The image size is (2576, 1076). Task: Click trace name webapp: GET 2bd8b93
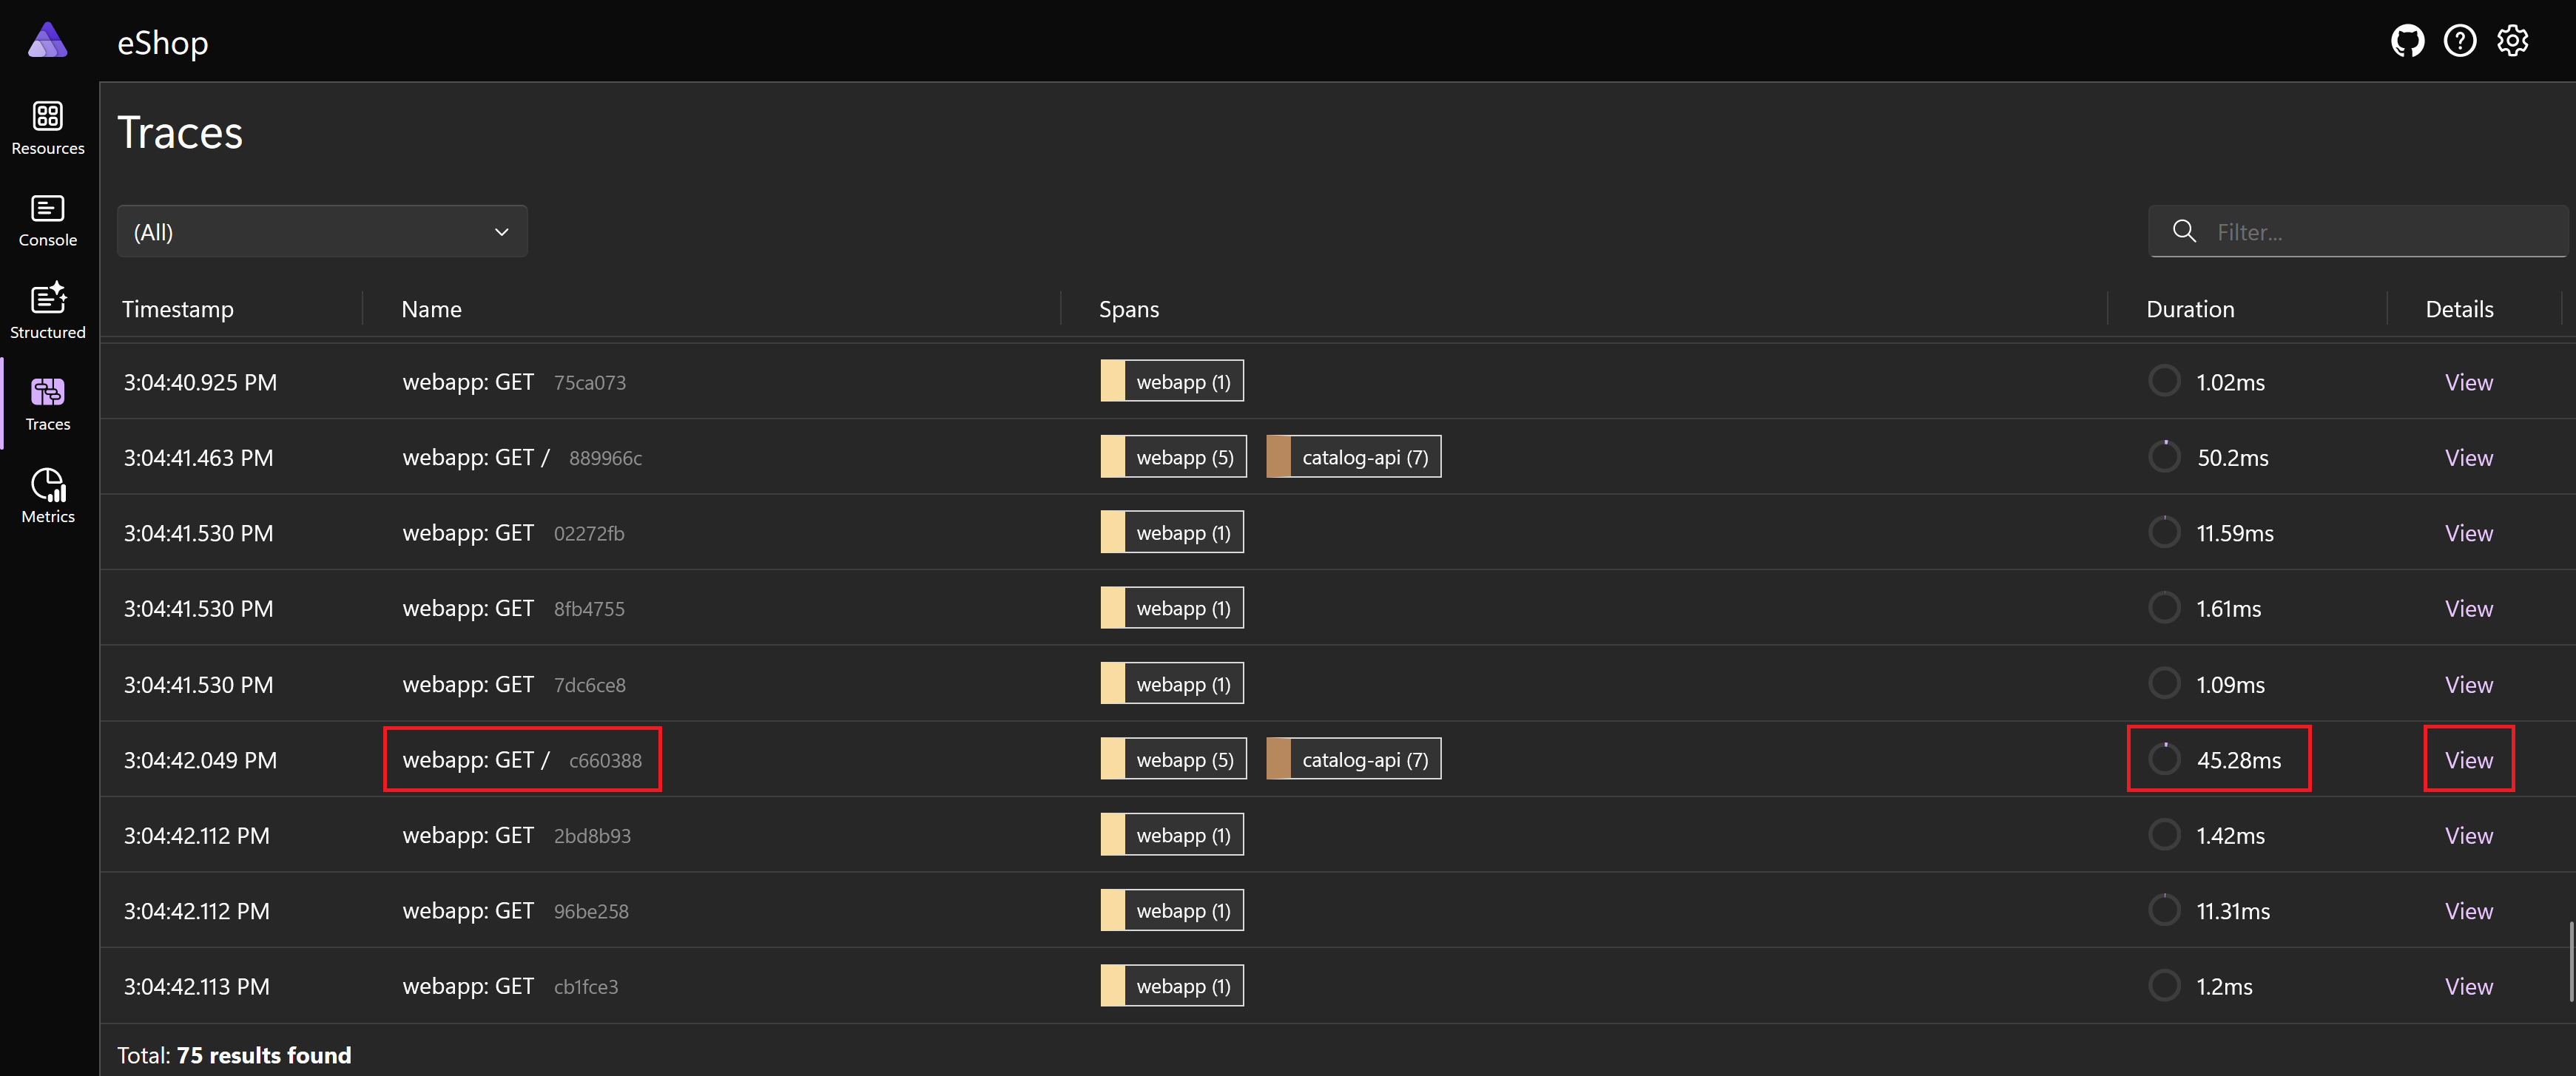point(516,835)
